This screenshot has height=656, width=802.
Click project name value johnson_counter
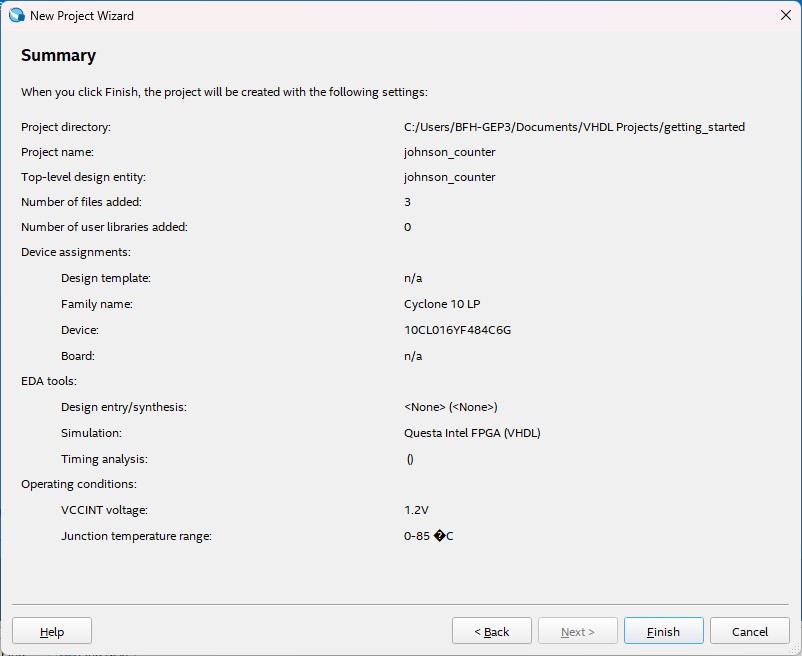450,152
